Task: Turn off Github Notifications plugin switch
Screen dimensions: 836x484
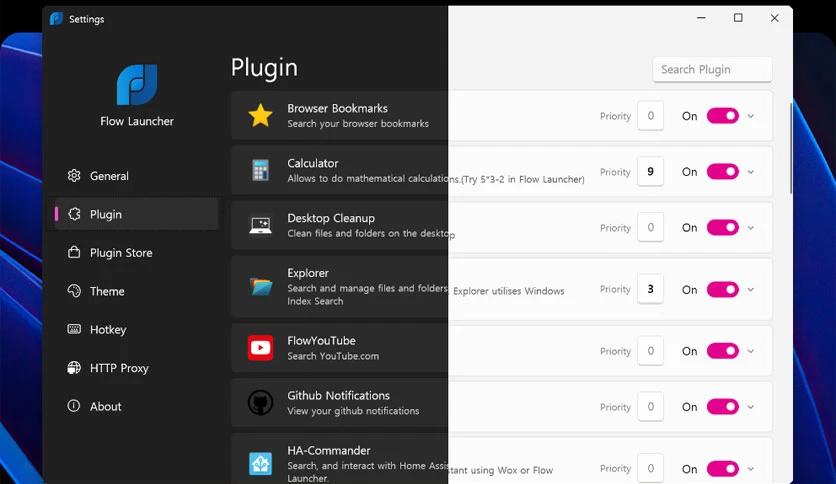Action: coord(722,407)
